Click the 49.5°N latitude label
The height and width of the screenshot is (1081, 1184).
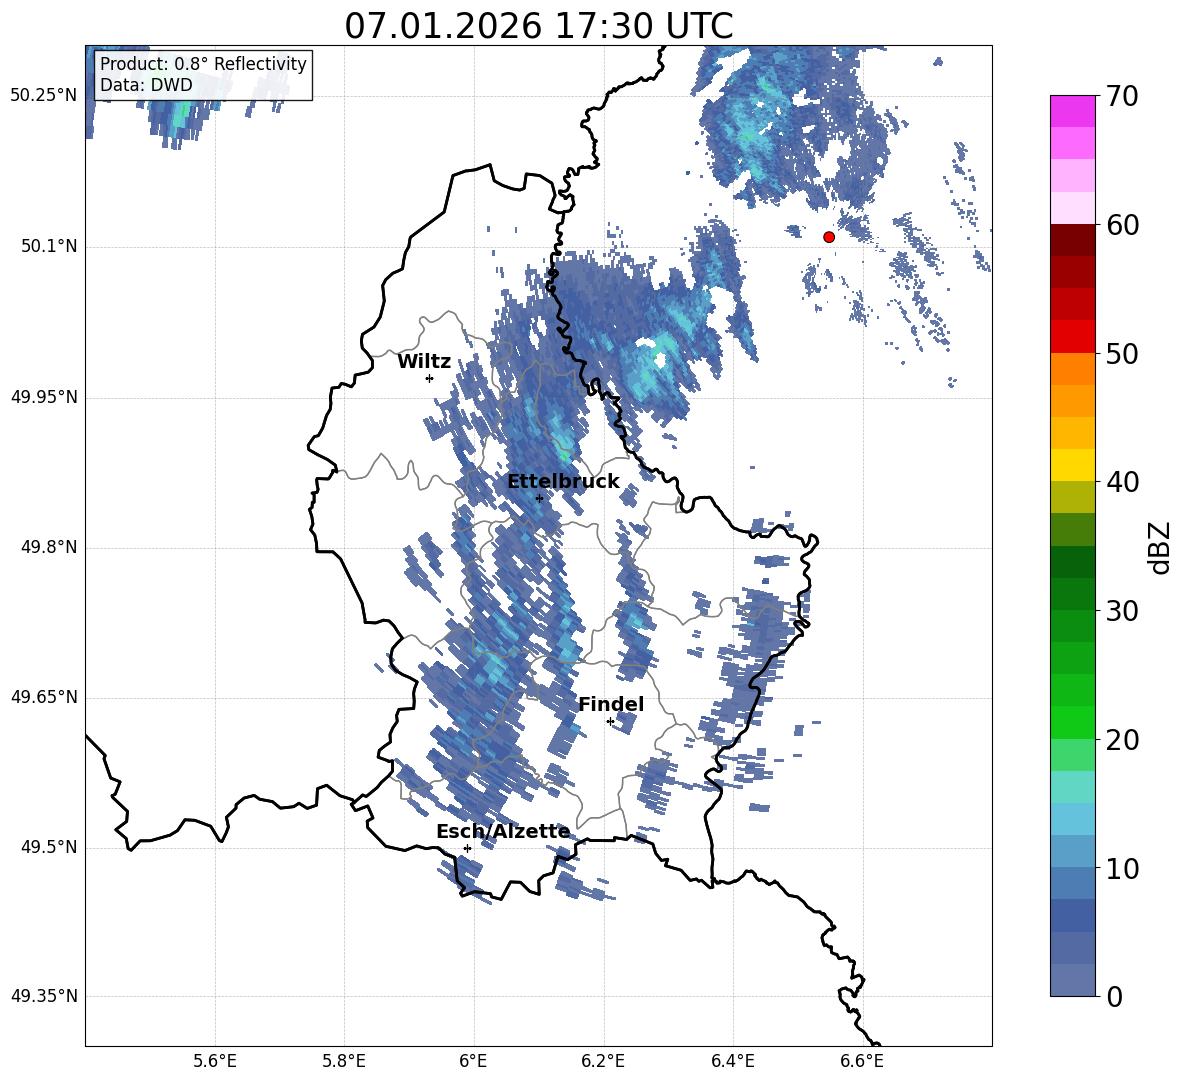tap(50, 847)
